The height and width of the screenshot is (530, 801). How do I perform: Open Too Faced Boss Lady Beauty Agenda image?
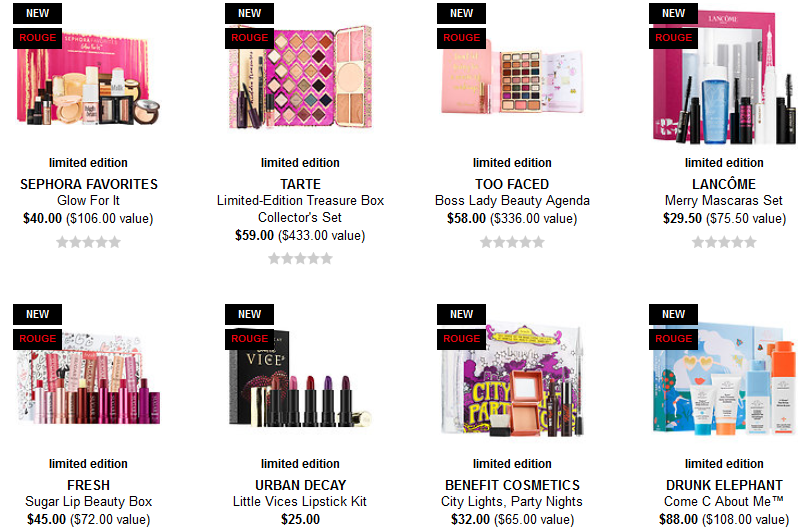[512, 77]
